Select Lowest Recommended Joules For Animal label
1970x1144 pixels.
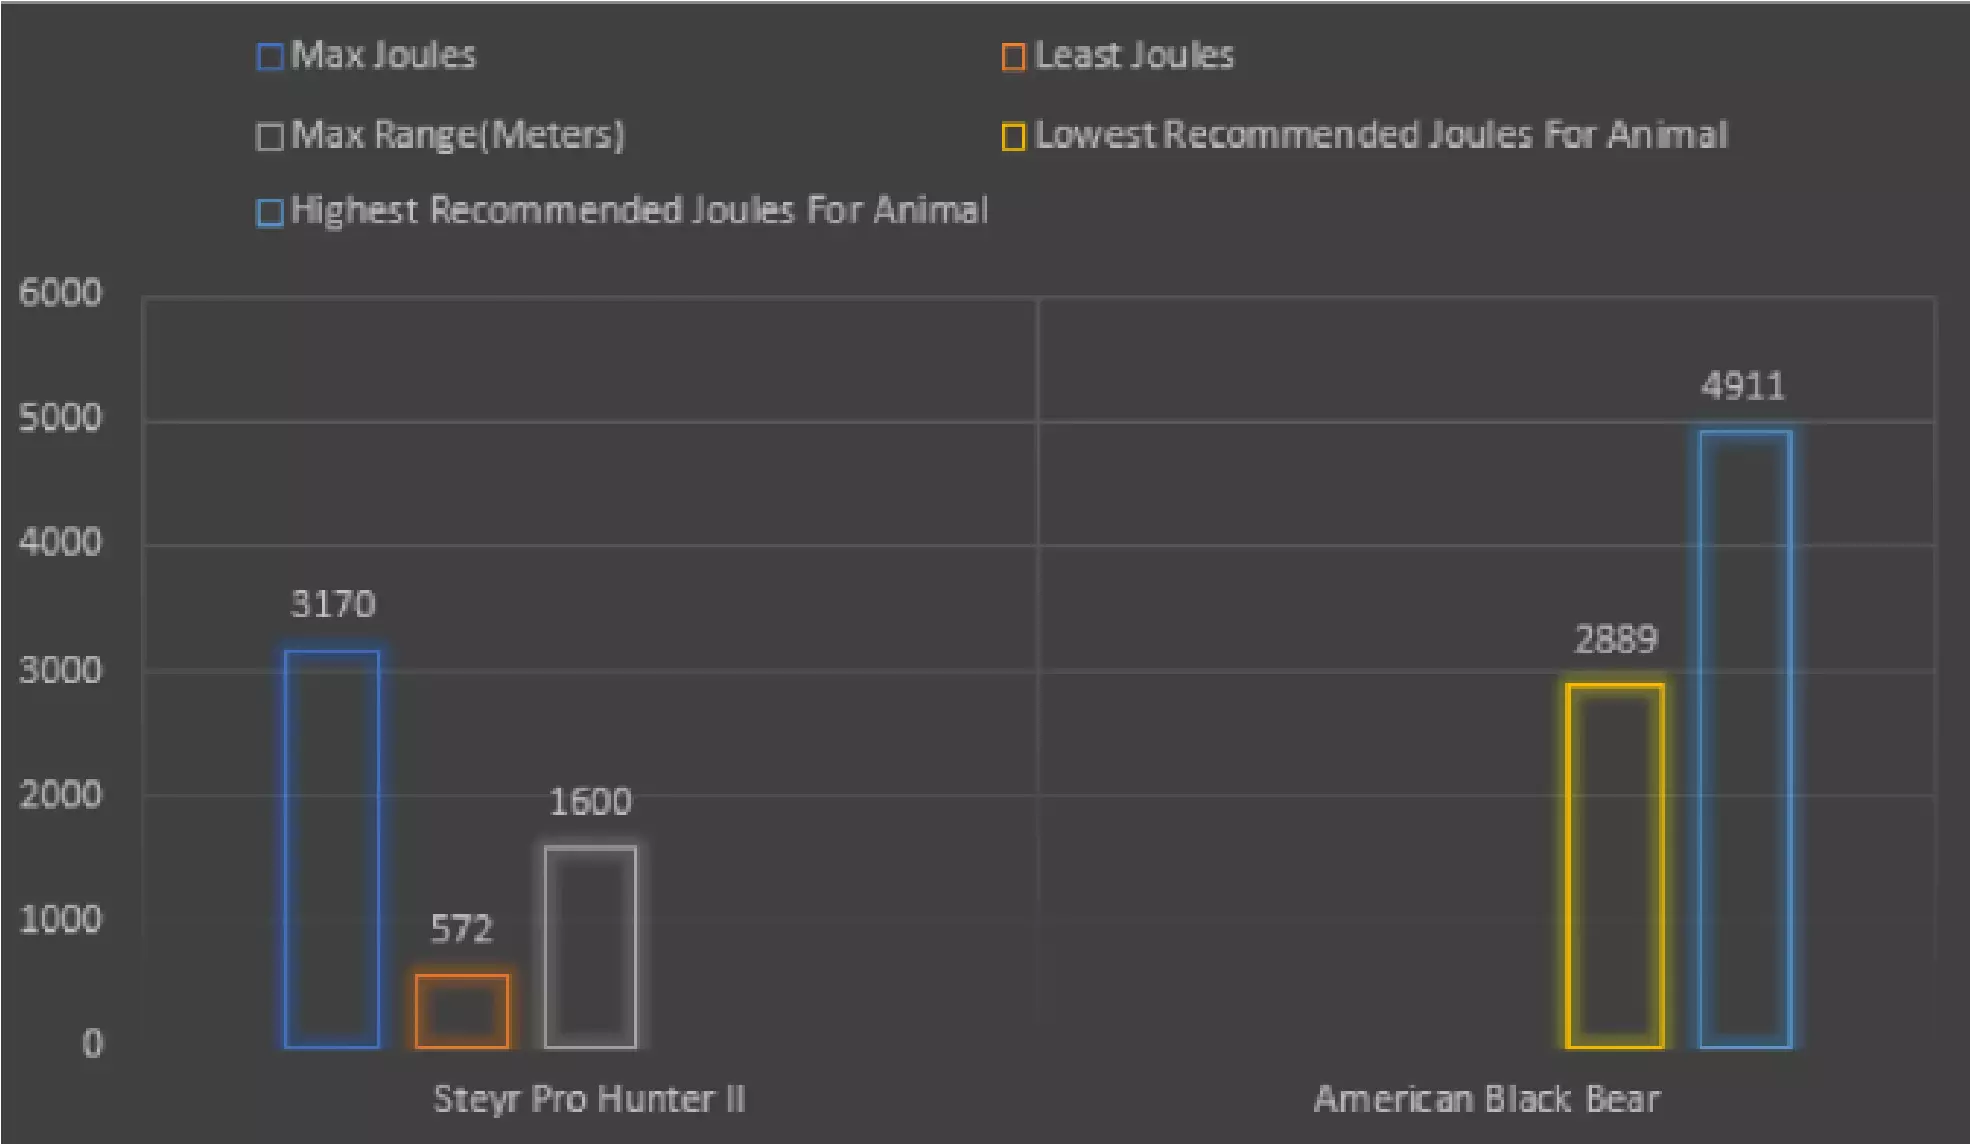pyautogui.click(x=1380, y=135)
